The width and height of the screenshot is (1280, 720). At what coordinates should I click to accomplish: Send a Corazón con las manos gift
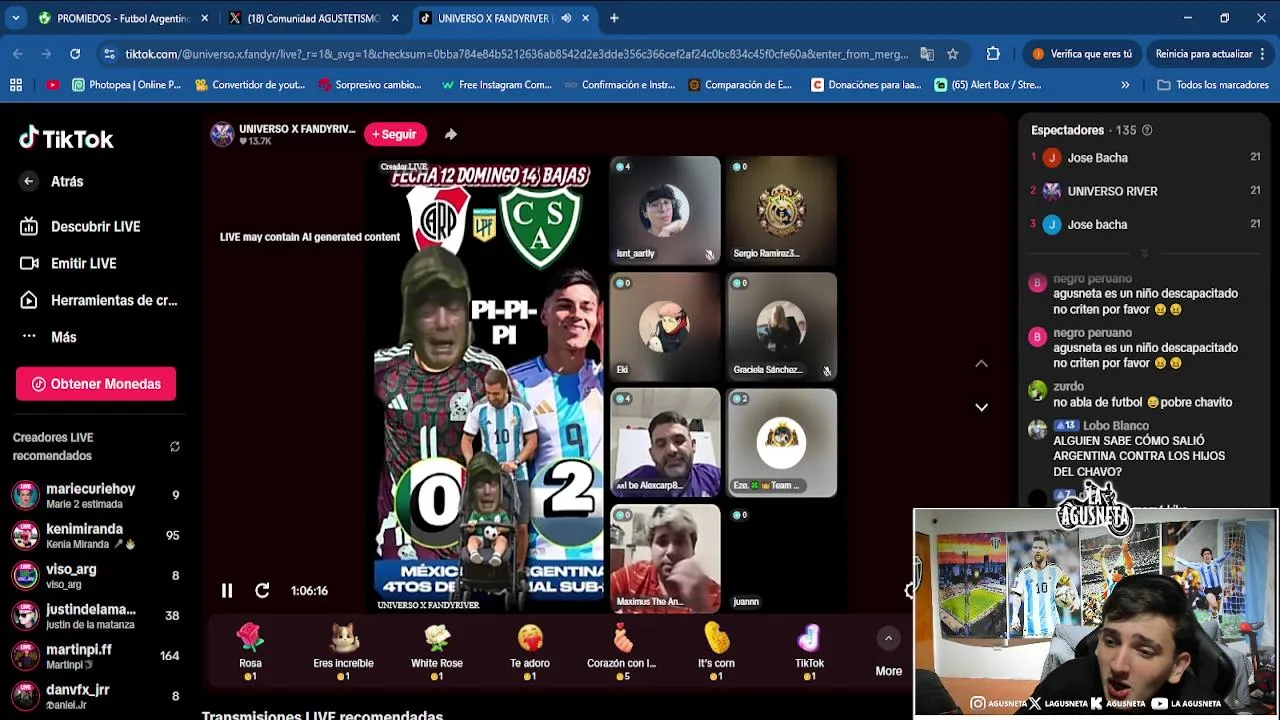tap(622, 651)
